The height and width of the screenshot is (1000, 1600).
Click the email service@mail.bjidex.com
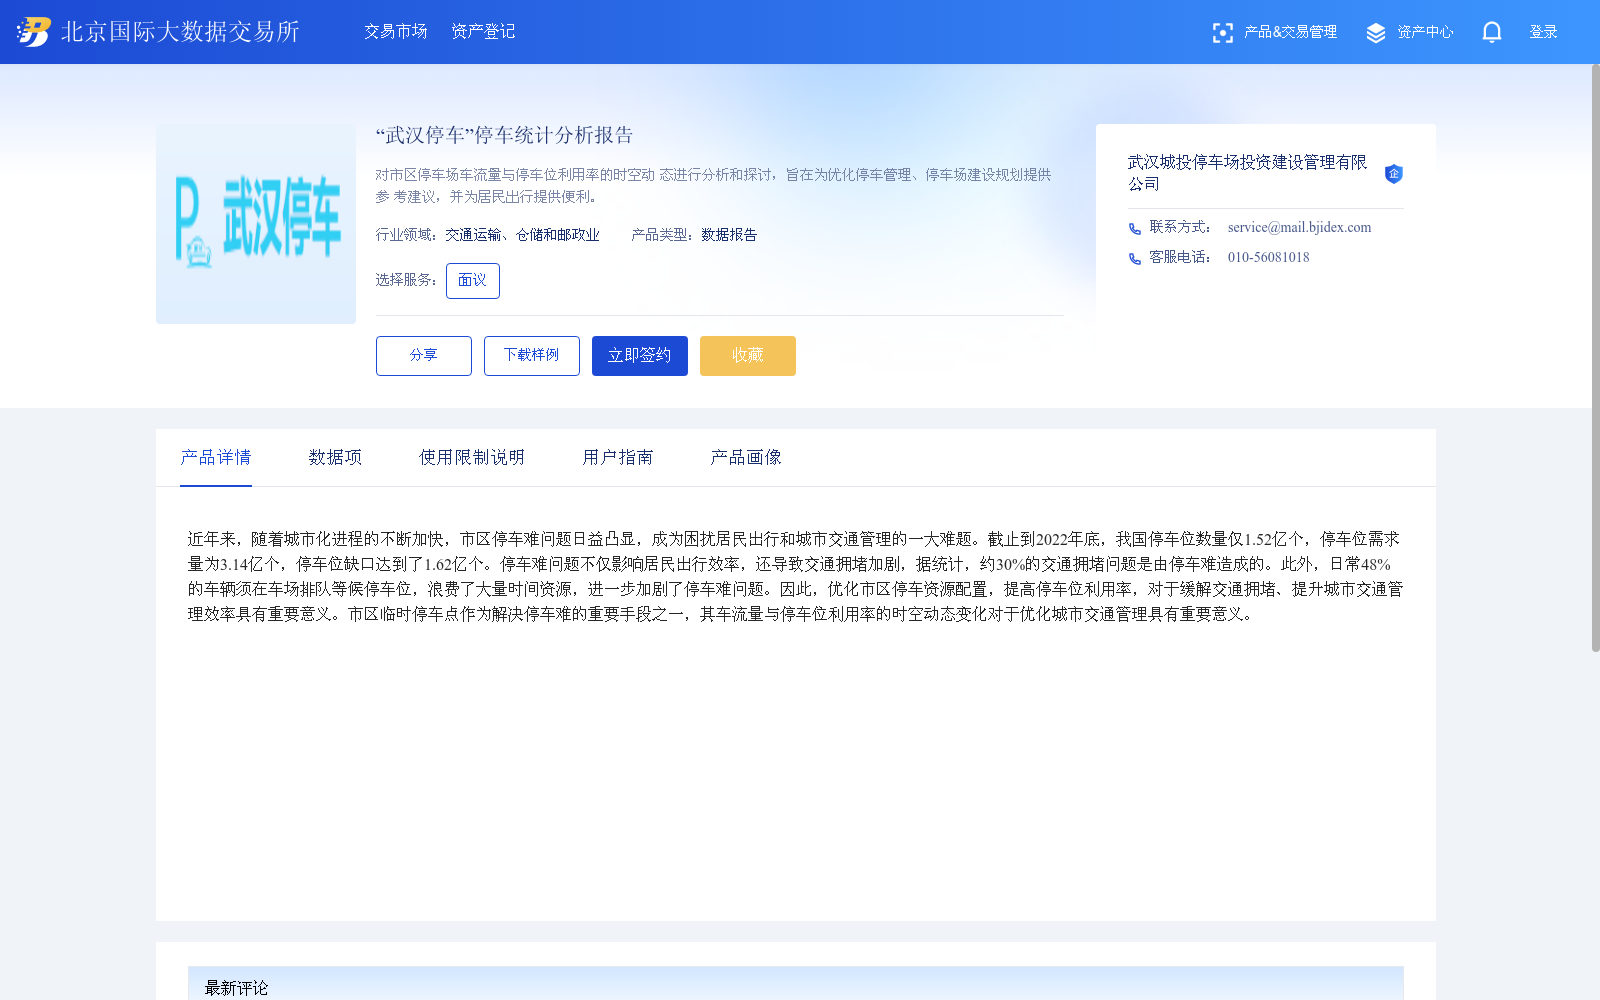pos(1300,228)
